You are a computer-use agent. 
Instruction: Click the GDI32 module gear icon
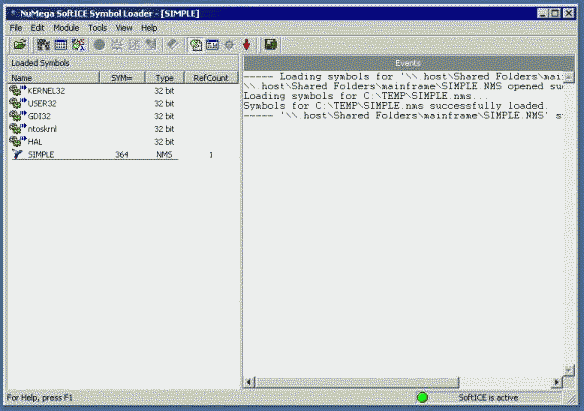tap(18, 116)
